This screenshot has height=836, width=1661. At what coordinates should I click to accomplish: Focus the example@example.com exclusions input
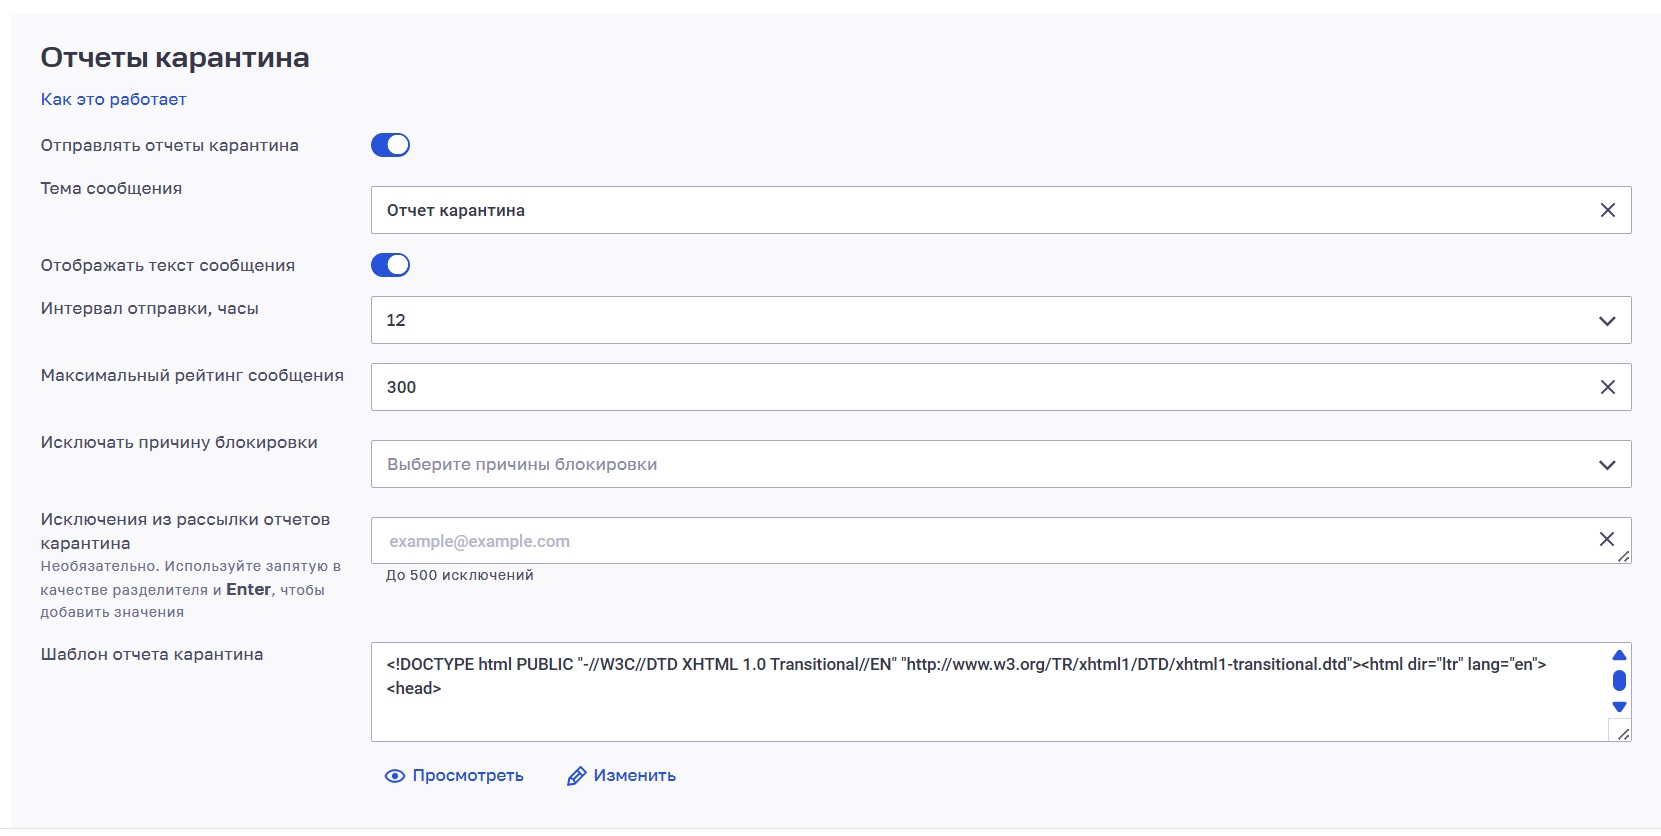click(985, 541)
